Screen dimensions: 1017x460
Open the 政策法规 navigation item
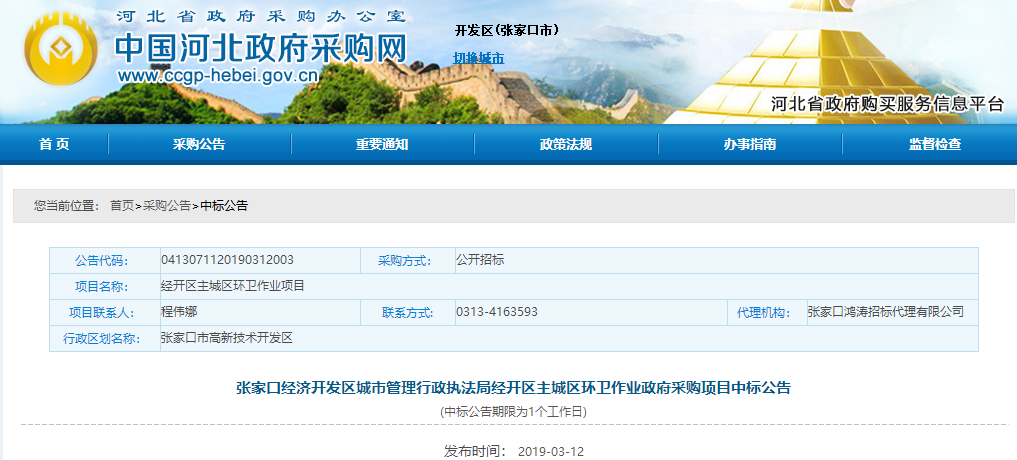pos(566,144)
